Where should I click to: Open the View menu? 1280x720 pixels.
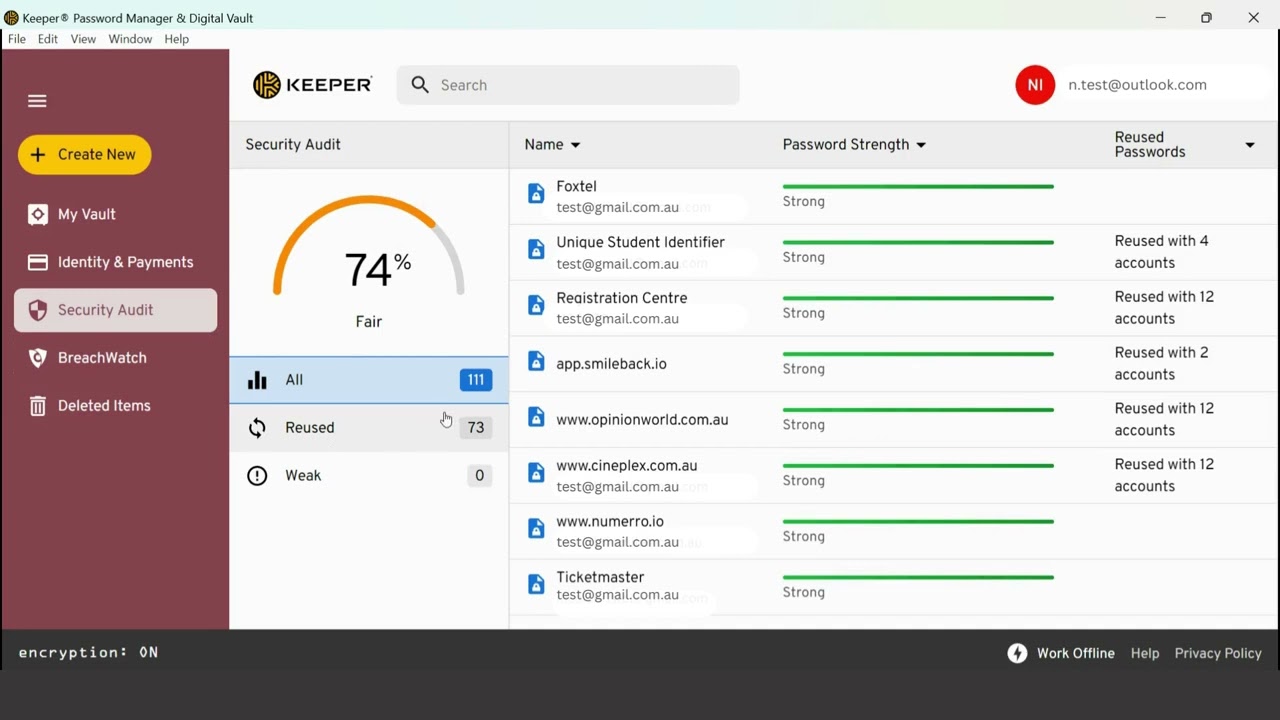tap(83, 39)
